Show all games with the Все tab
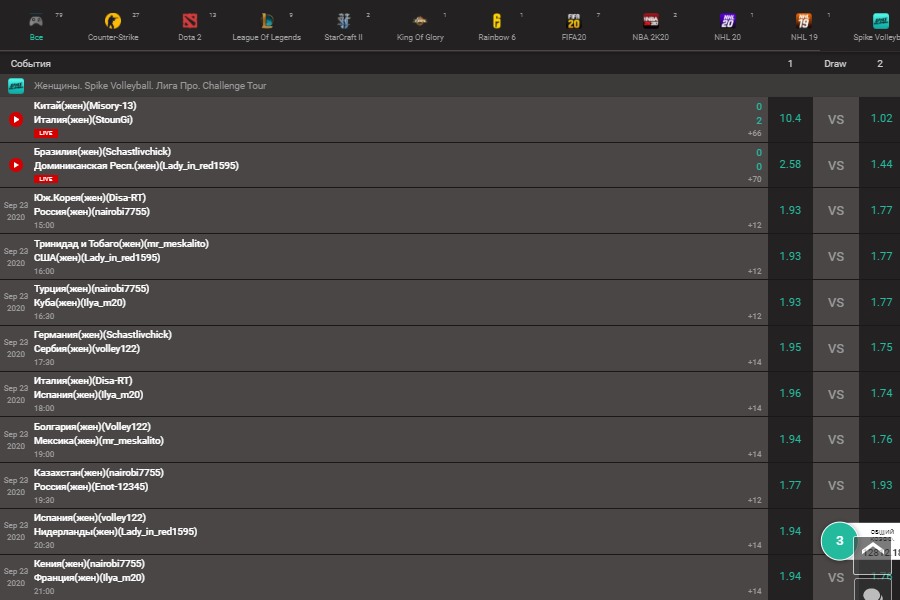 [36, 22]
